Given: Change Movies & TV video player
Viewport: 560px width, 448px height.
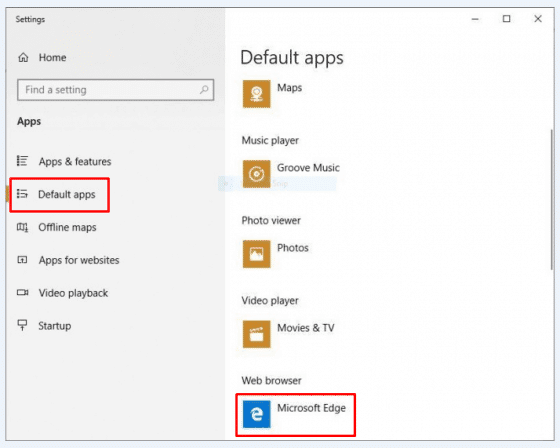Looking at the screenshot, I should (x=306, y=328).
